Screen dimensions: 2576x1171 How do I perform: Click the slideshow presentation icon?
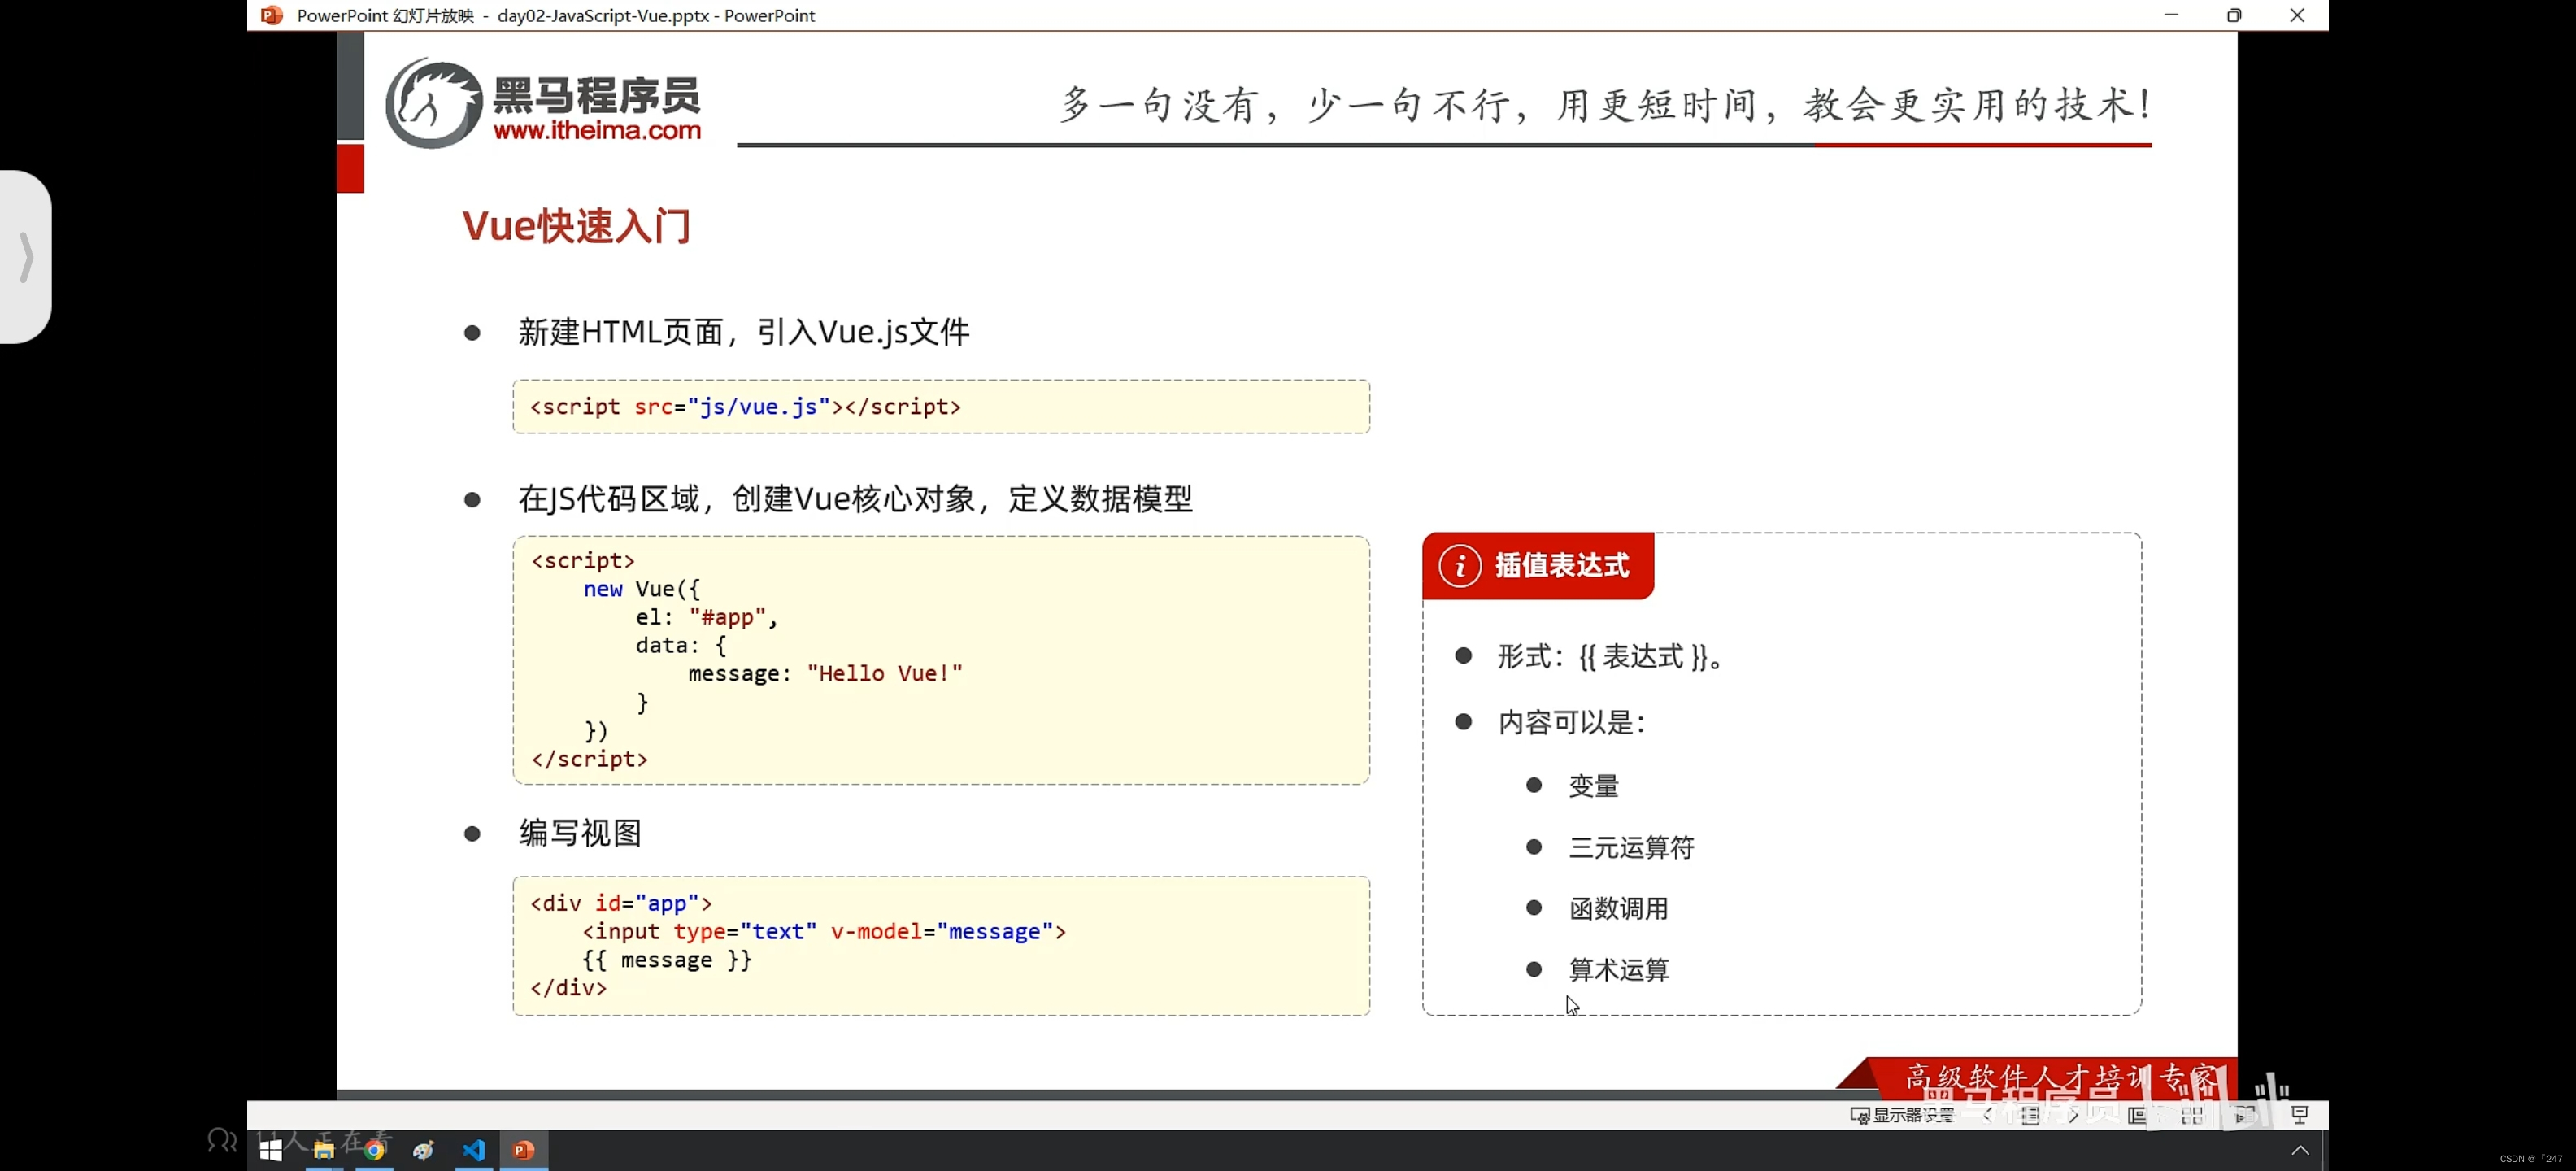tap(2299, 1115)
